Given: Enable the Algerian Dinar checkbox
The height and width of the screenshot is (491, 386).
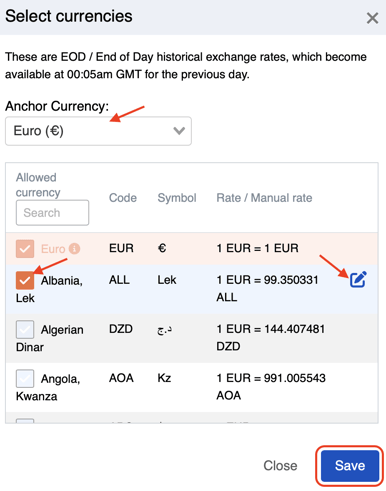Looking at the screenshot, I should pyautogui.click(x=25, y=329).
